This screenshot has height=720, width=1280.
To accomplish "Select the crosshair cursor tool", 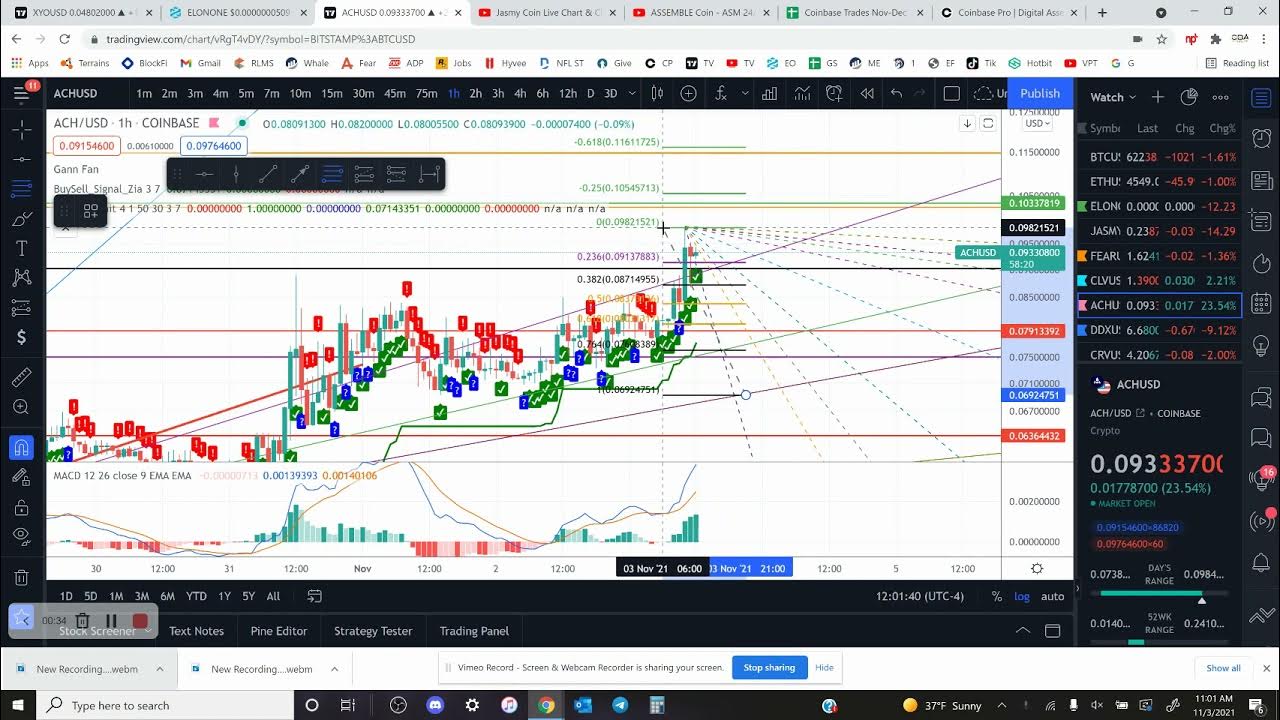I will click(x=22, y=130).
